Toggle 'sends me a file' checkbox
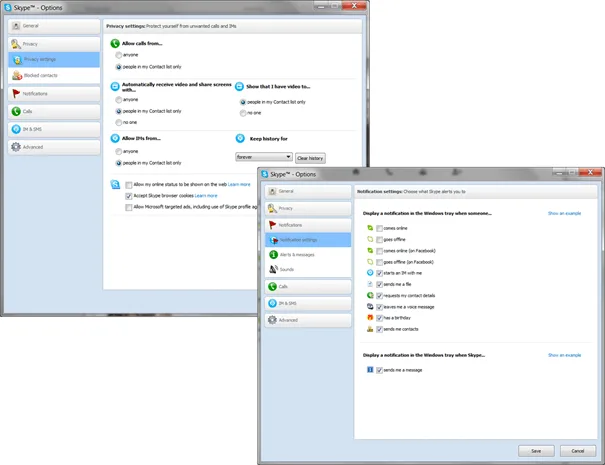This screenshot has width=605, height=465. click(380, 284)
